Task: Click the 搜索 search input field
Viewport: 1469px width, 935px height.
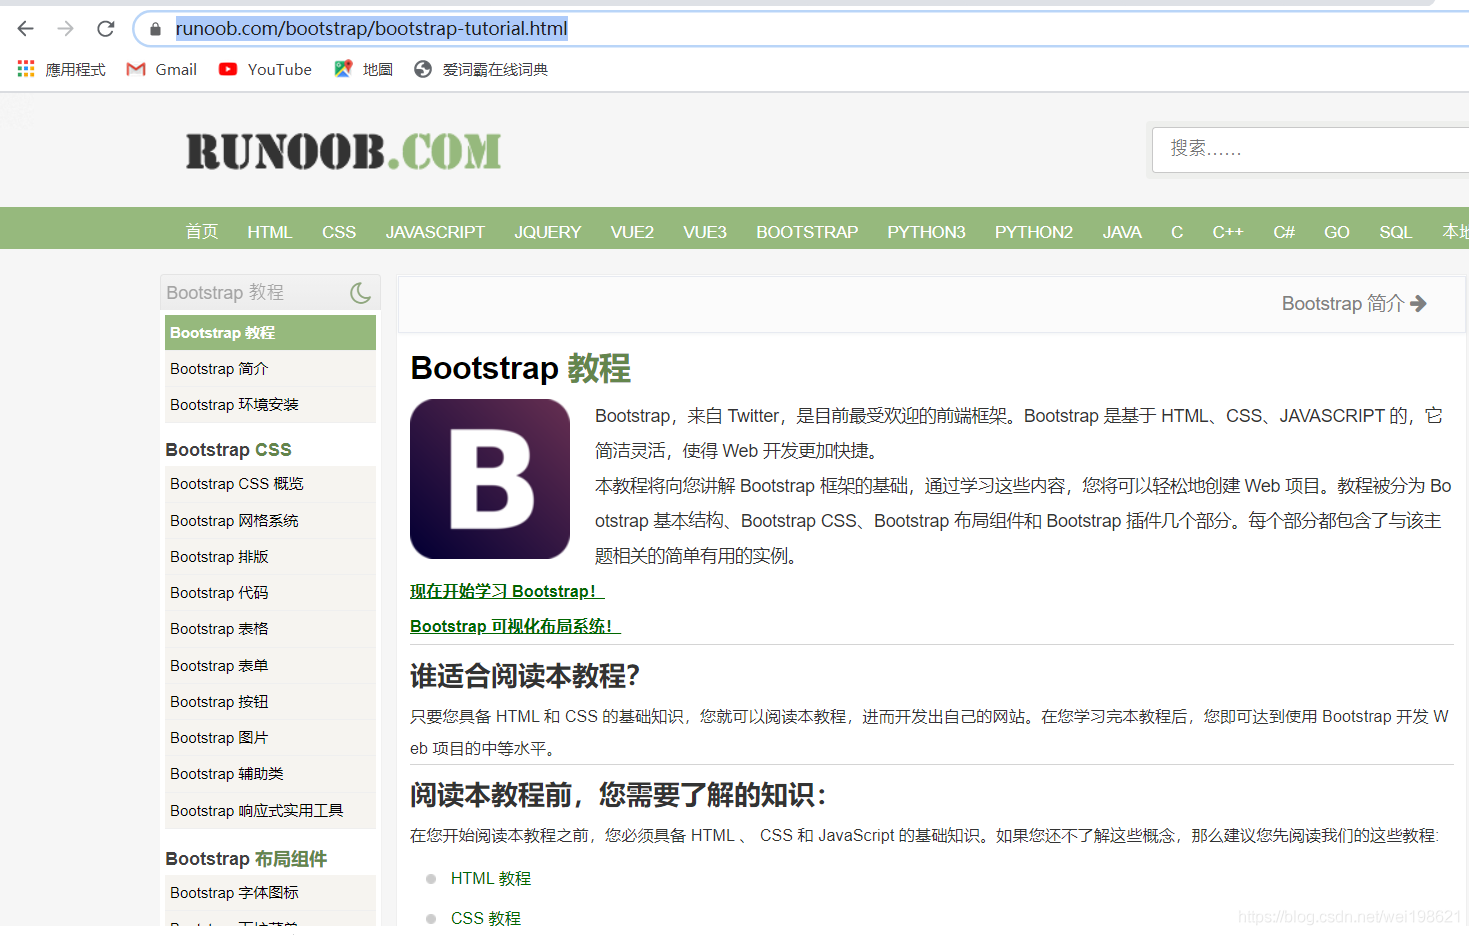Action: pos(1310,150)
